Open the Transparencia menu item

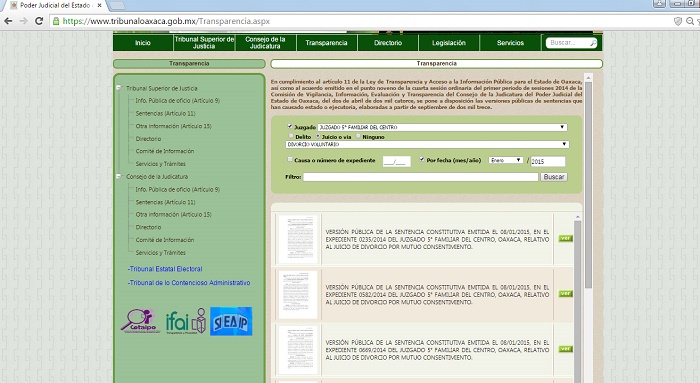326,43
